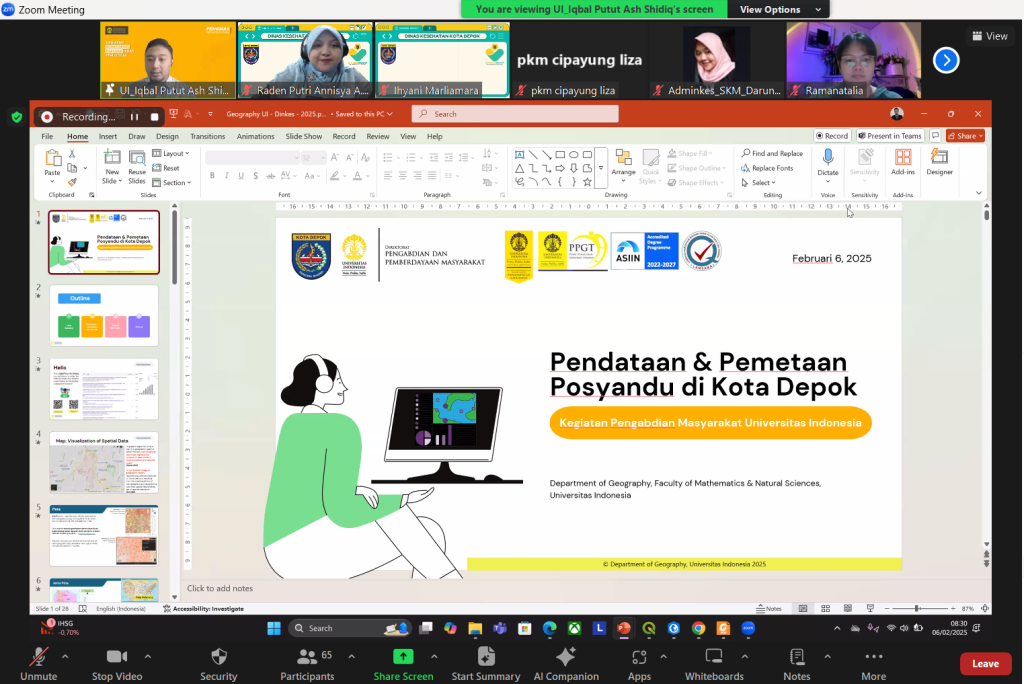This screenshot has width=1024, height=684.
Task: Click the Unmute microphone icon
Action: [x=39, y=657]
